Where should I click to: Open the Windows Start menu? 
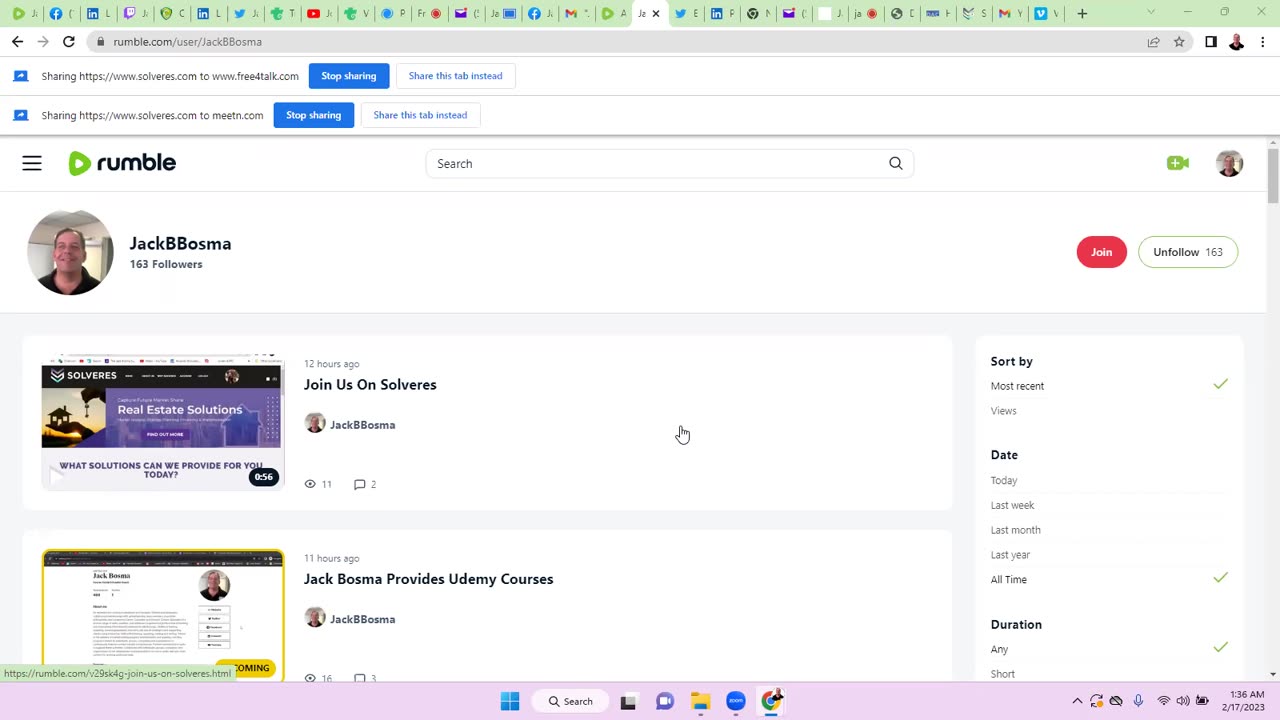(510, 701)
